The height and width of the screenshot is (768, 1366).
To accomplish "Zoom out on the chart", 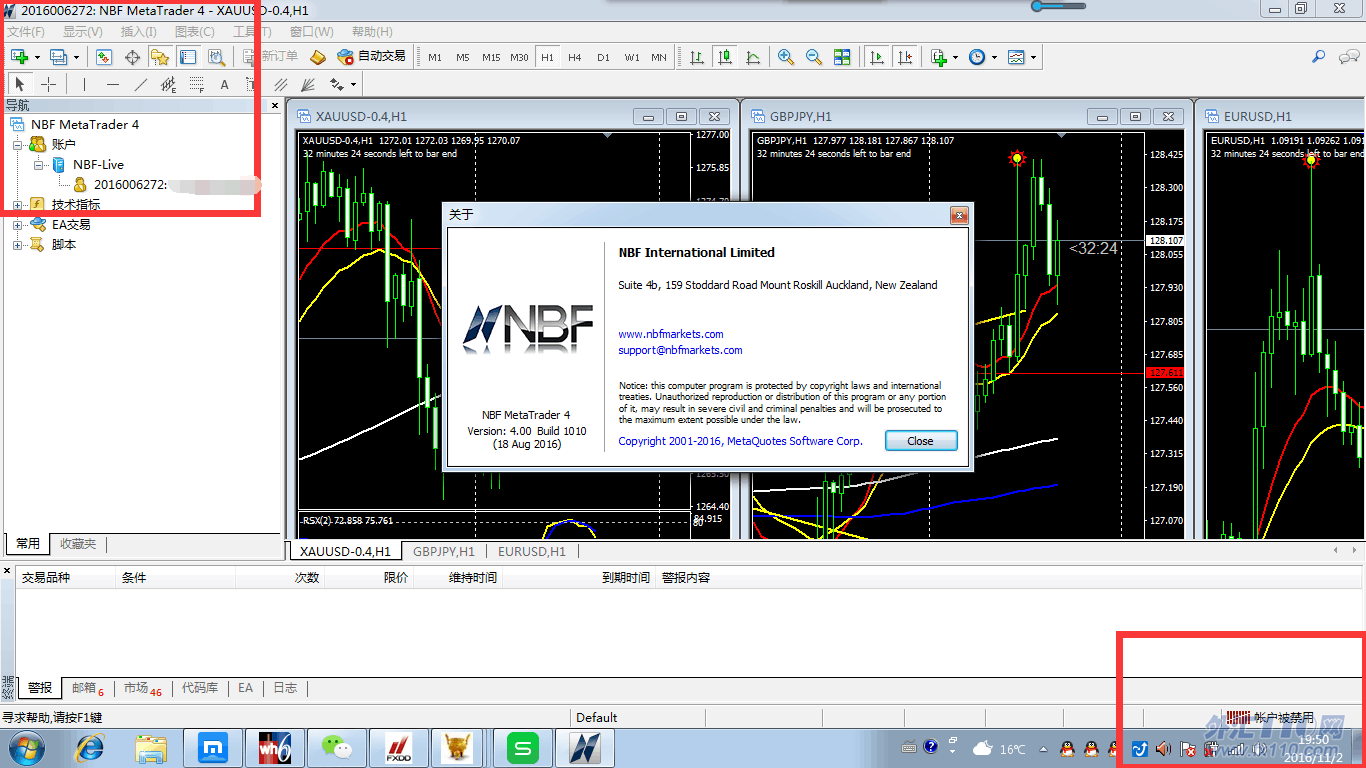I will tap(814, 57).
